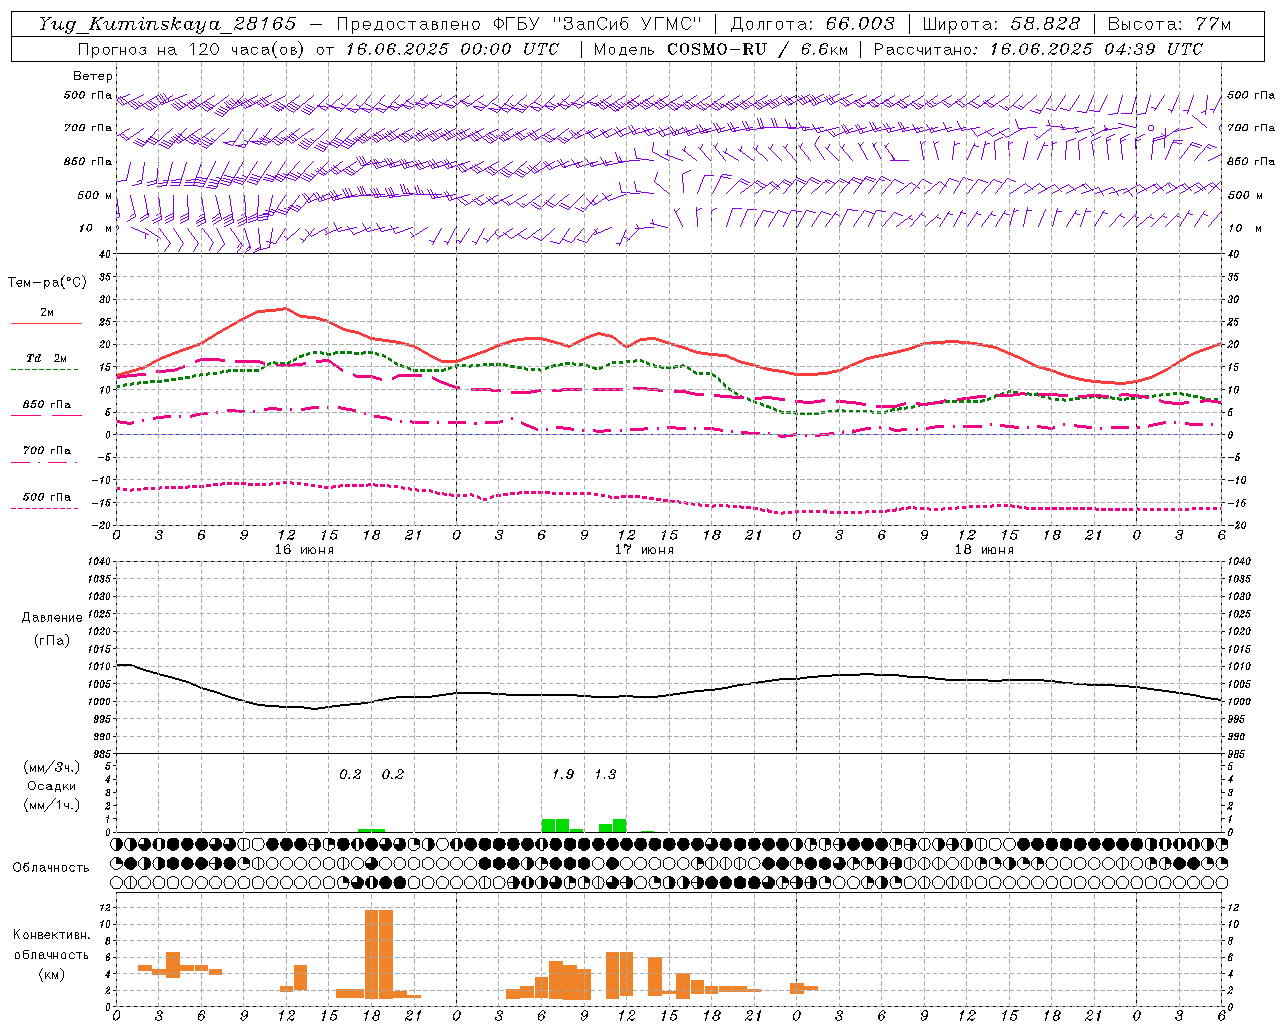Click the Облачность cloudiness row label
This screenshot has height=1024, width=1280.
pyautogui.click(x=51, y=868)
